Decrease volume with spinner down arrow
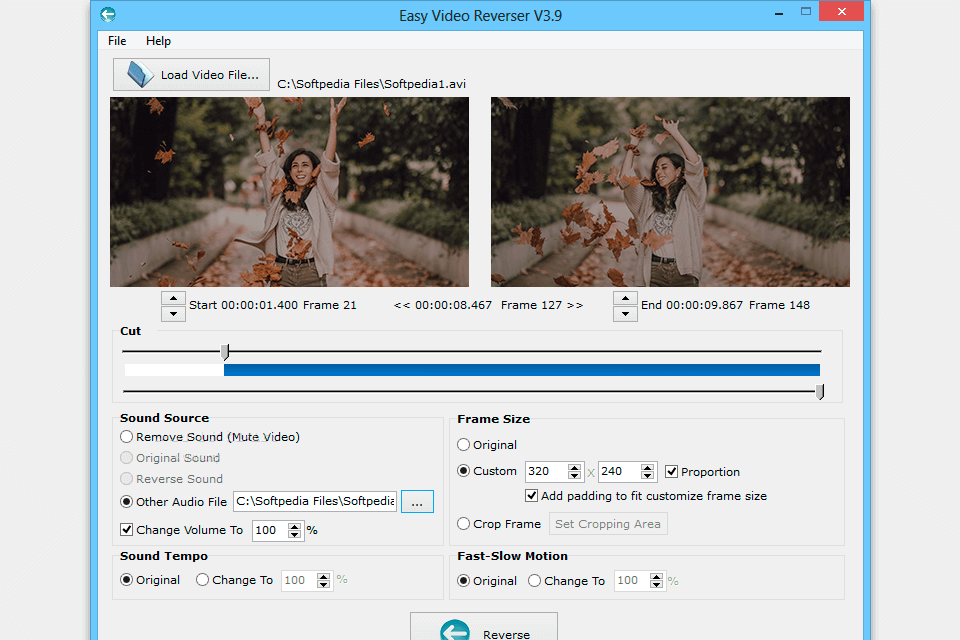The height and width of the screenshot is (640, 960). [x=294, y=535]
